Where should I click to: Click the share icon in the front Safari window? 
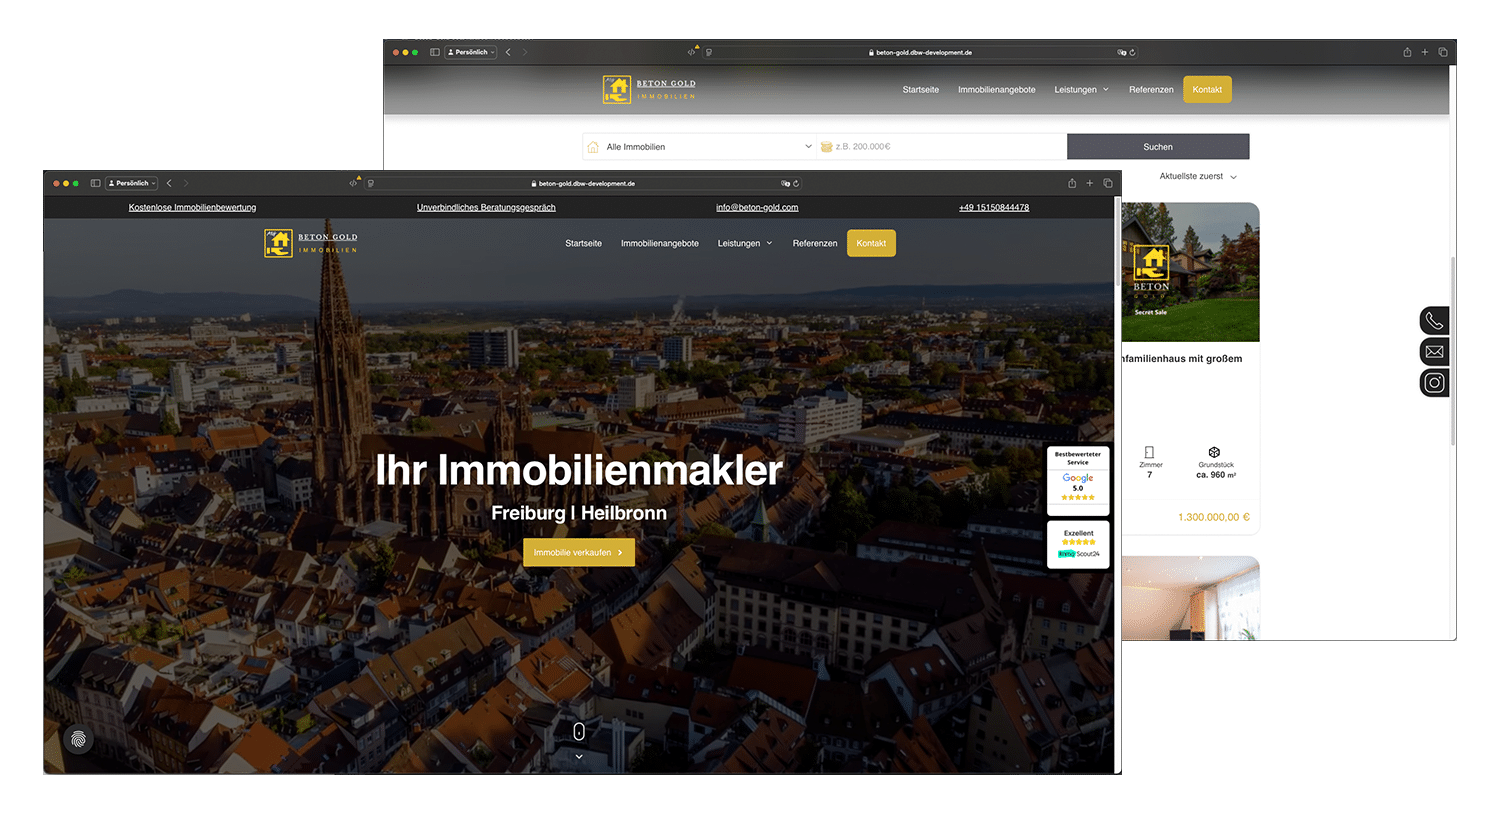[x=1072, y=183]
